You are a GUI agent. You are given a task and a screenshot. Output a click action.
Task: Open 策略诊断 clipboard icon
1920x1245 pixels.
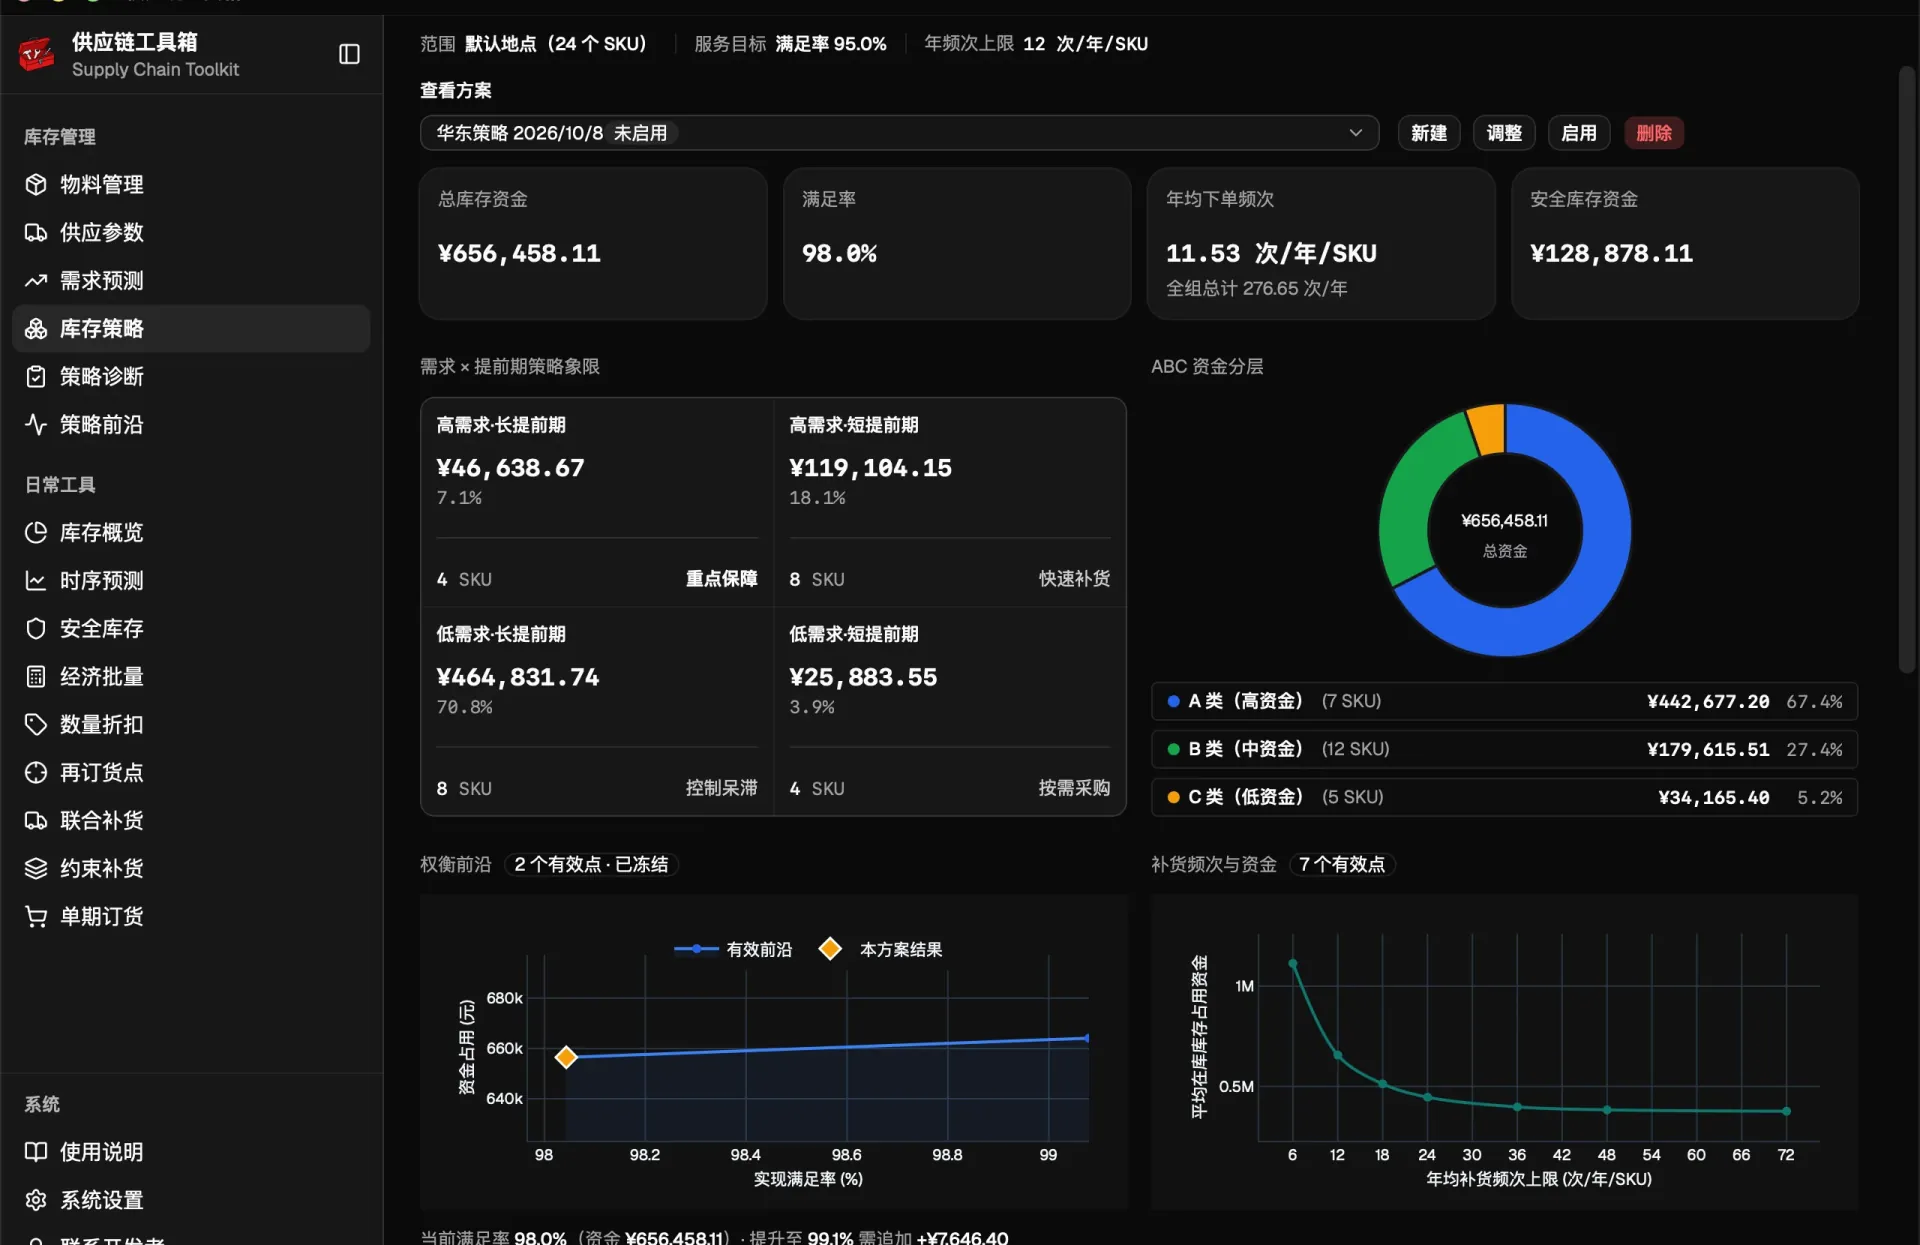coord(36,376)
